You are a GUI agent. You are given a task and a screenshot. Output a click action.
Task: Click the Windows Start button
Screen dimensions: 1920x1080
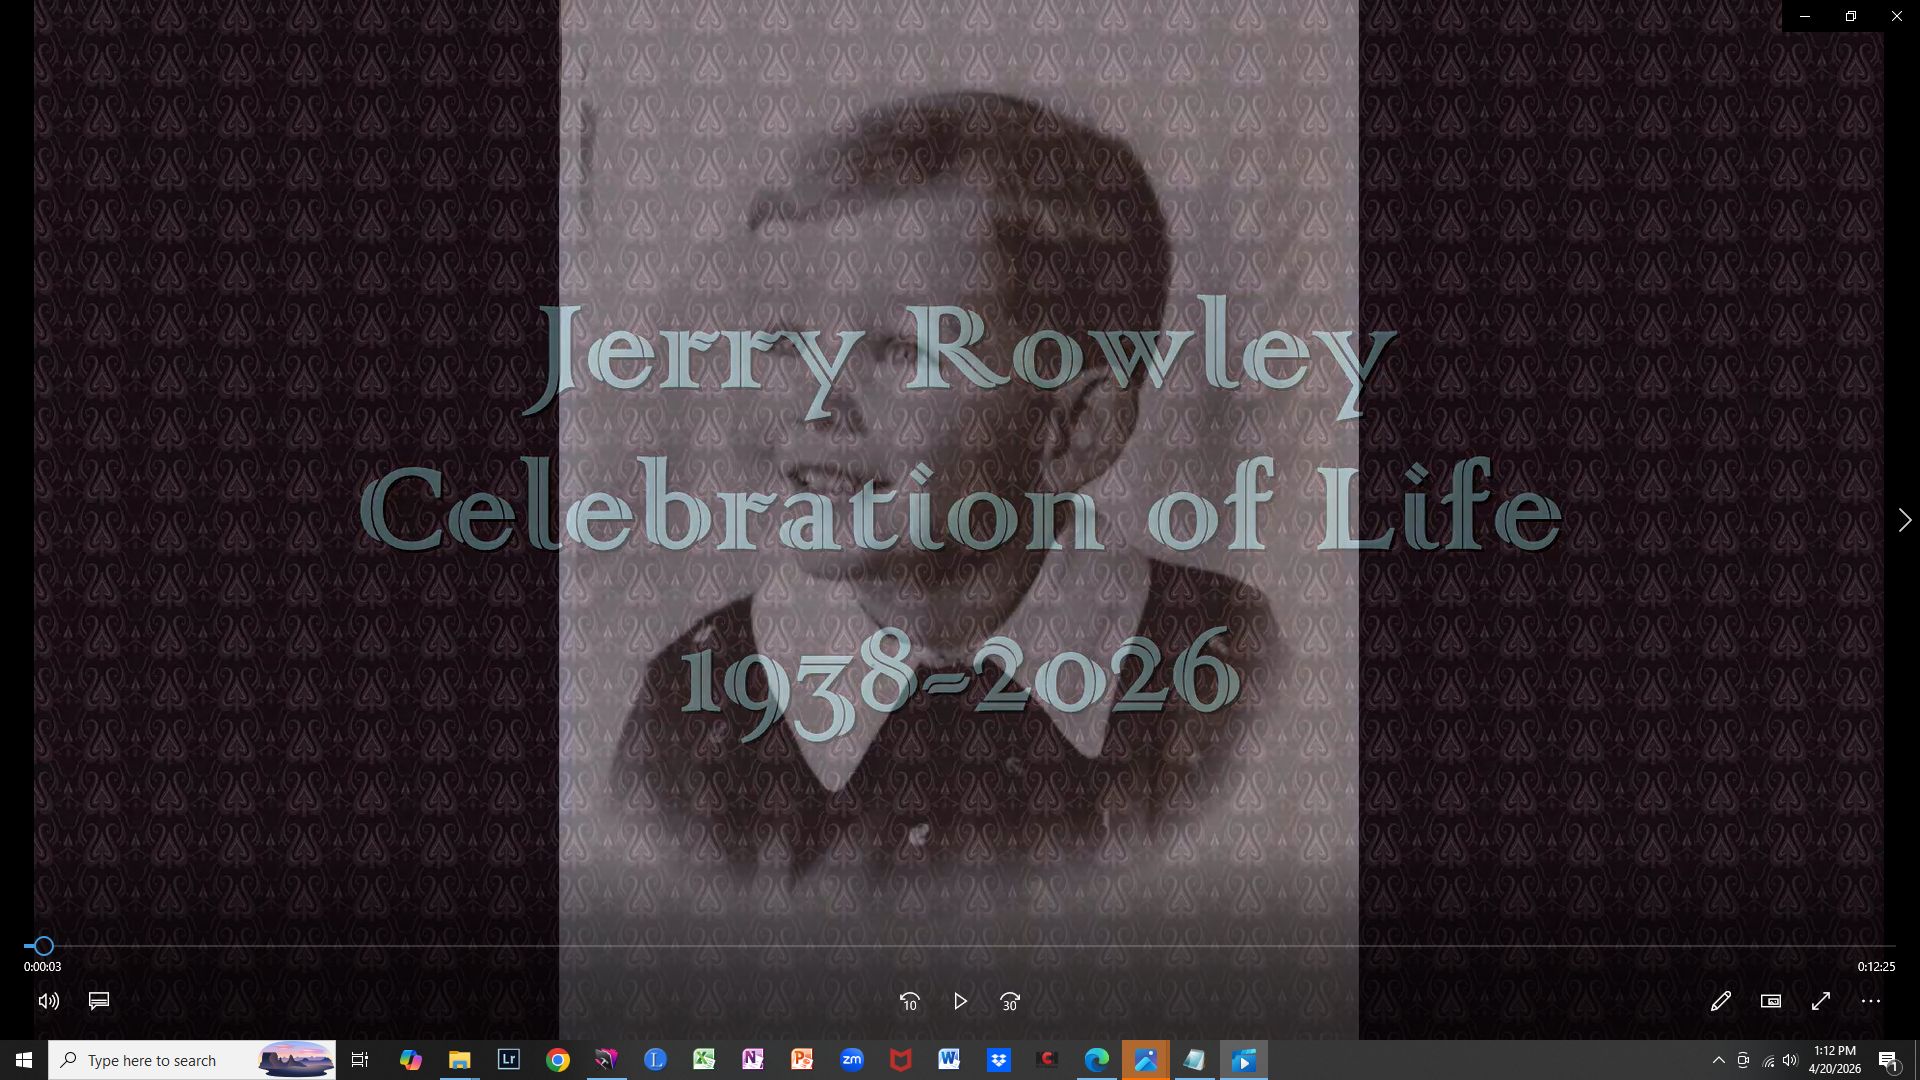tap(24, 1060)
